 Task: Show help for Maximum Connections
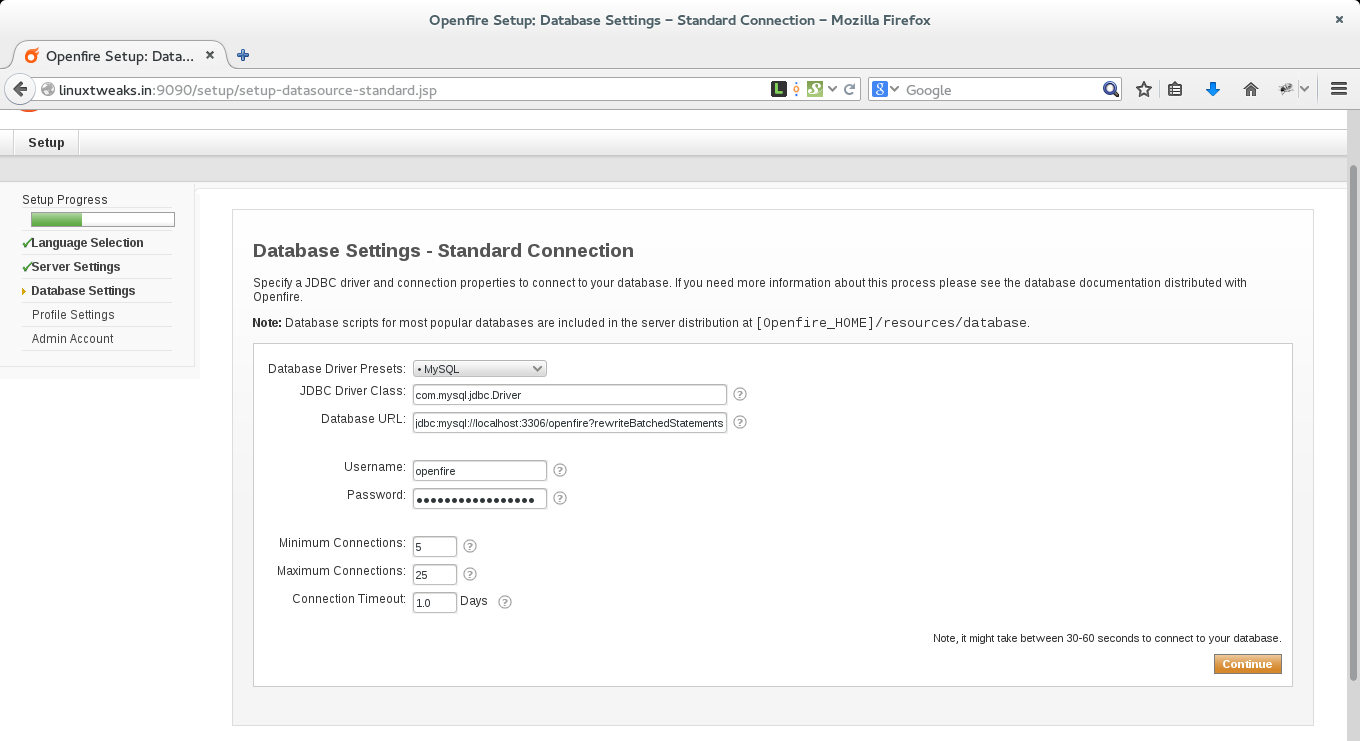coord(470,574)
